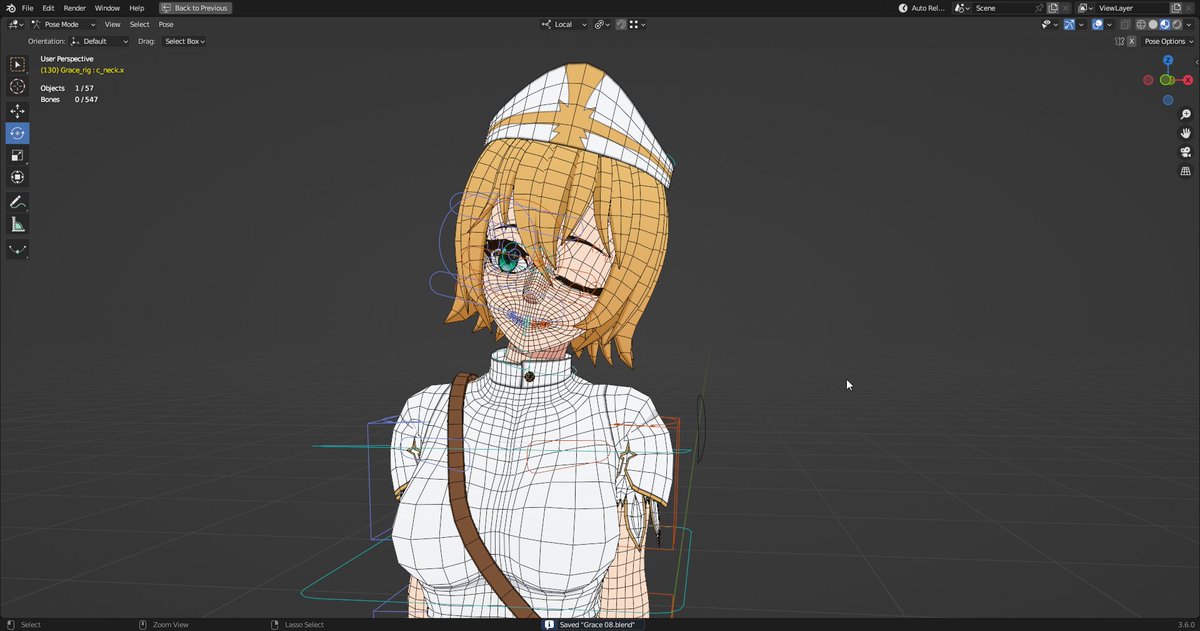Screen dimensions: 1200x631
Task: Click the Blender logo menu icon
Action: coord(9,8)
